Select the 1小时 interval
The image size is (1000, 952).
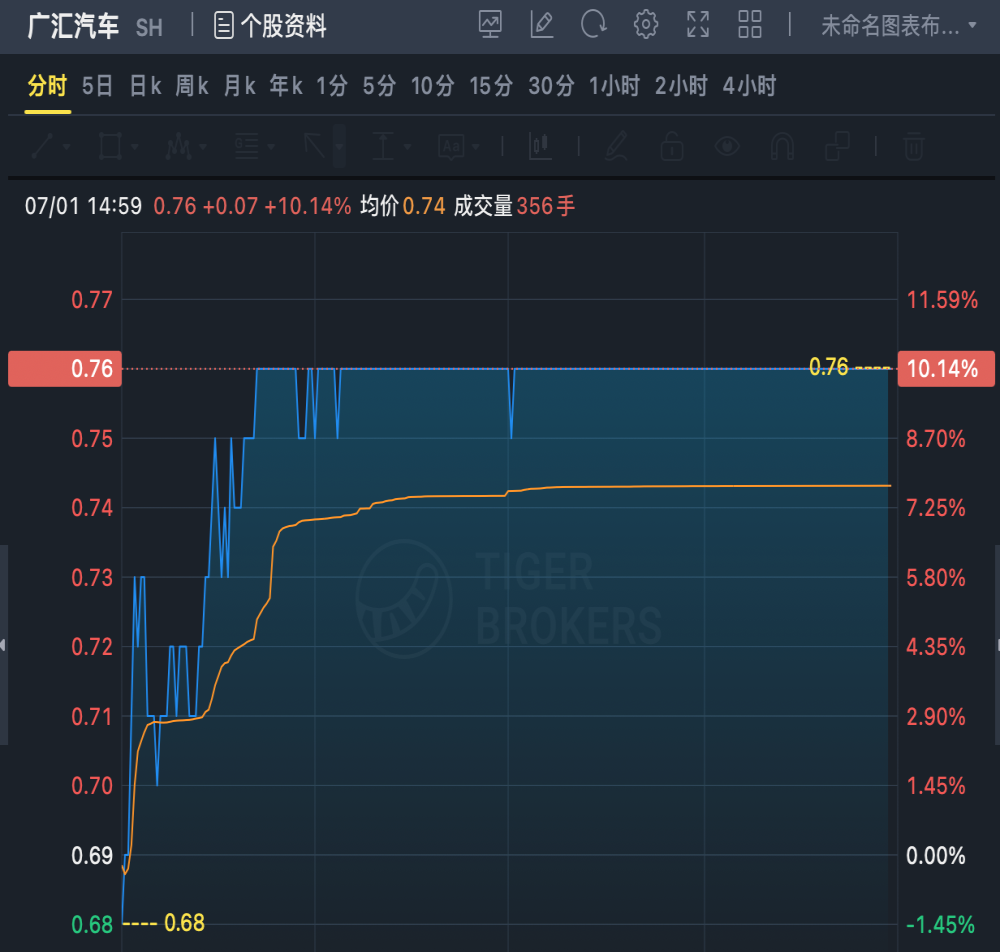[x=614, y=85]
